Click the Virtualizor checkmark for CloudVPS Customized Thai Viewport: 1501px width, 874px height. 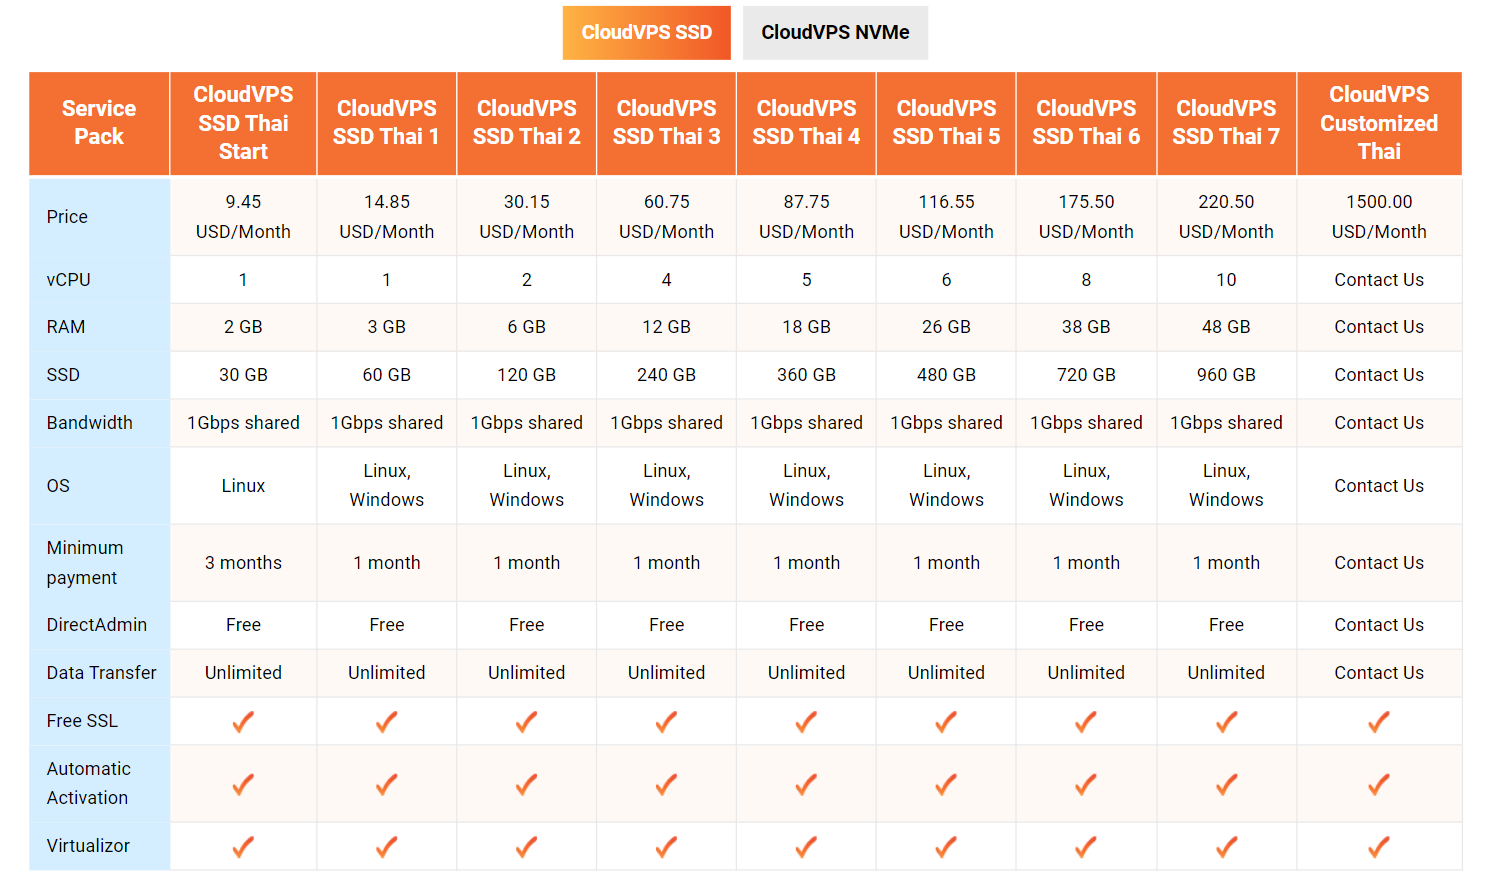[1379, 845]
